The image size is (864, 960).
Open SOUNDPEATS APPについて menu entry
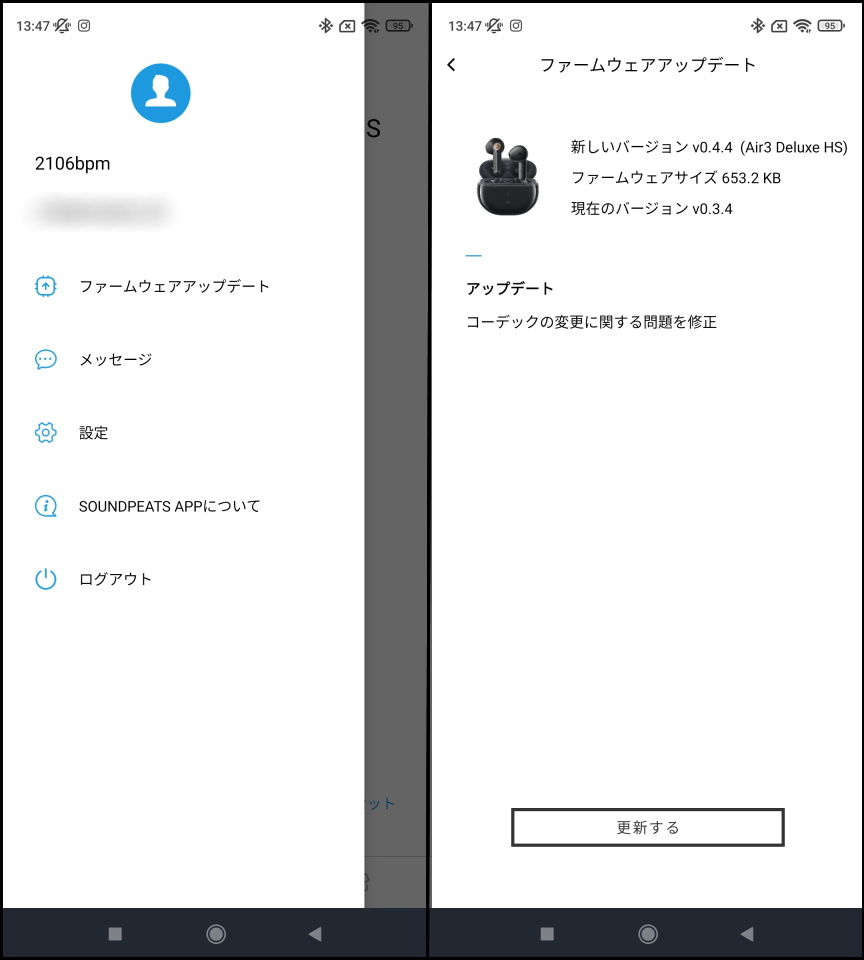click(x=170, y=506)
